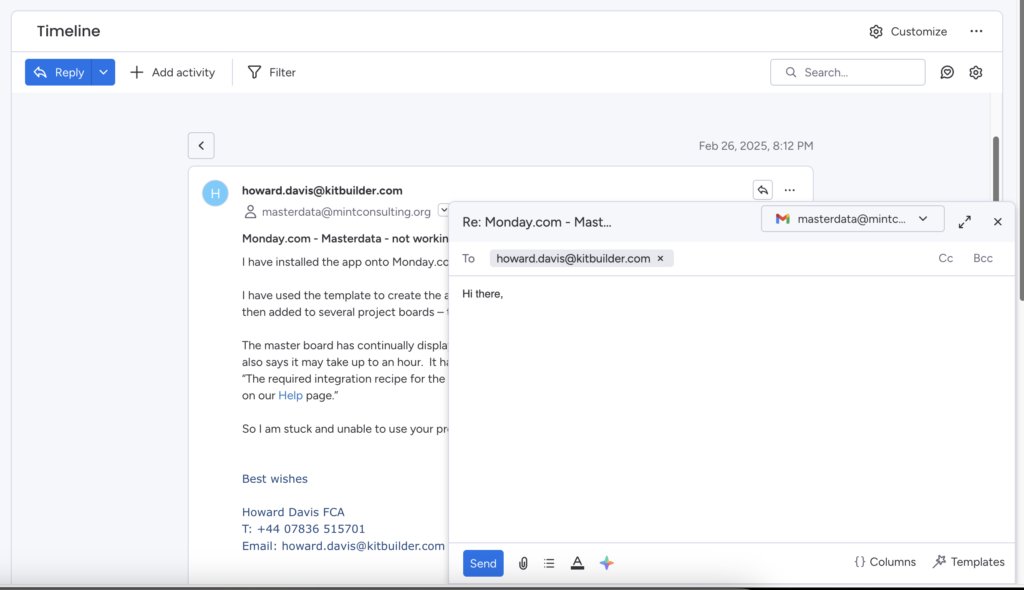Click the reply arrow icon on Howard's email
Screen dimensions: 1024x590
click(x=762, y=190)
